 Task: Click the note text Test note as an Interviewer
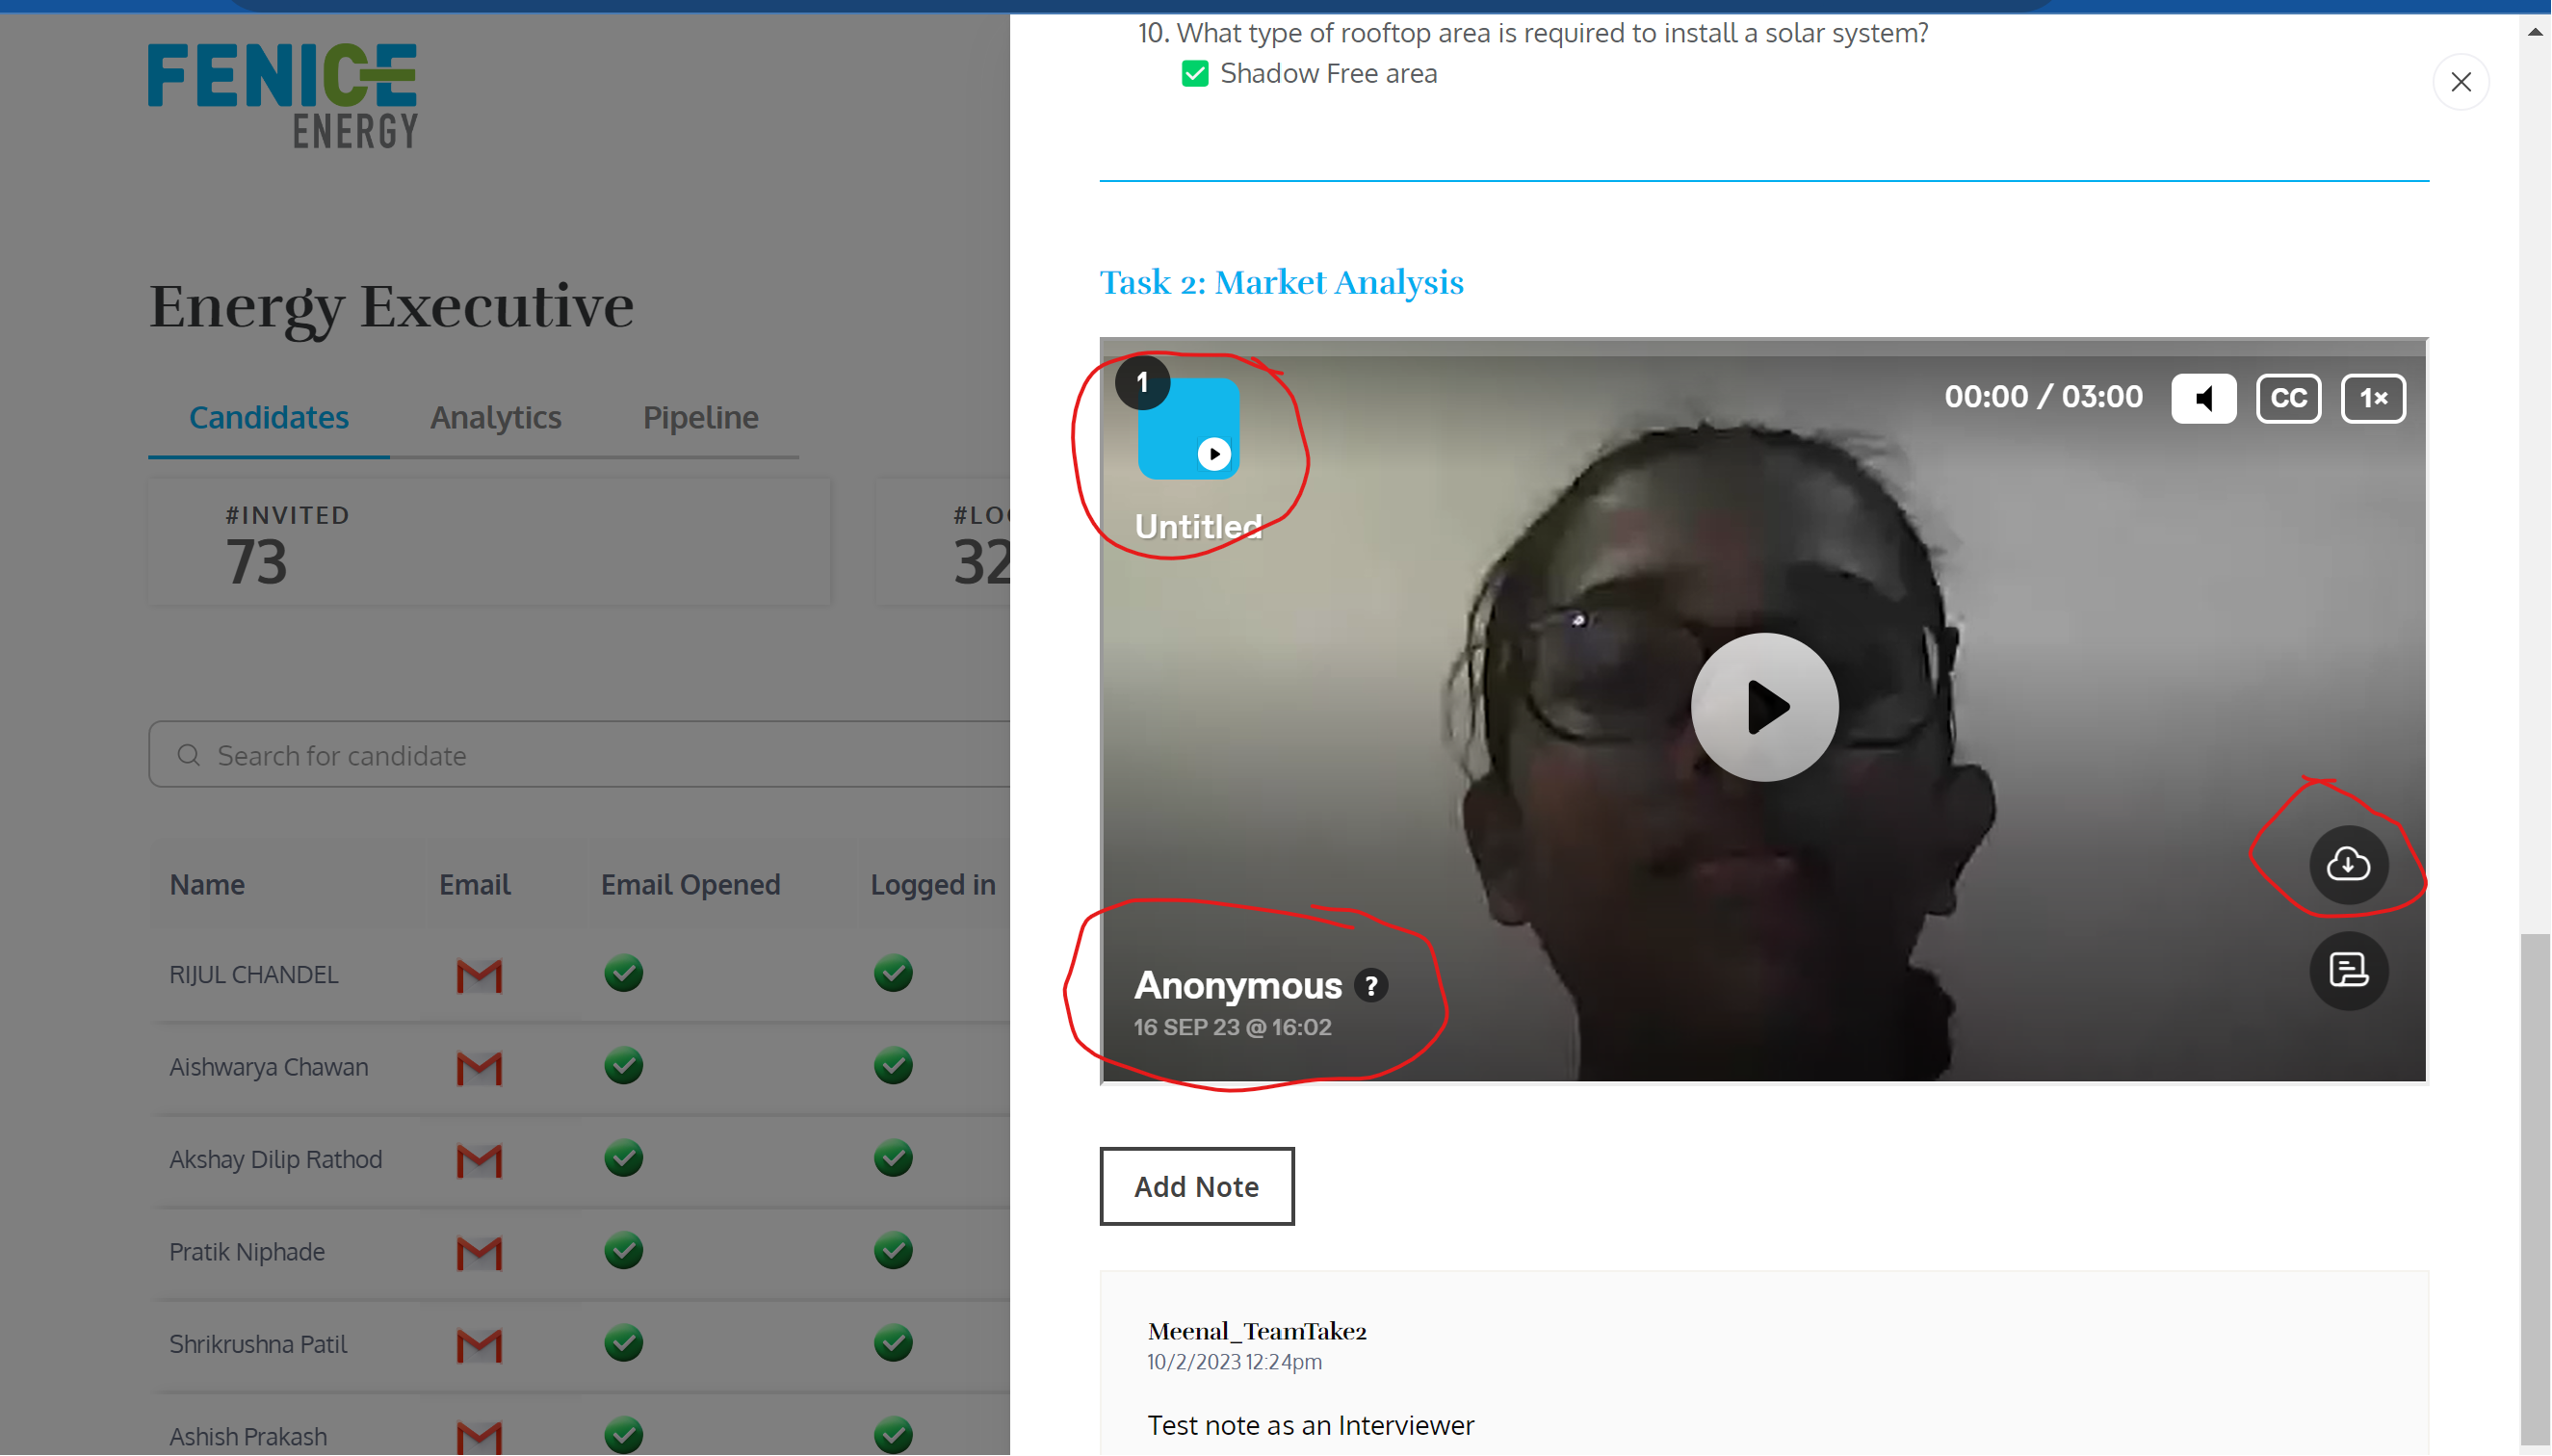coord(1310,1425)
